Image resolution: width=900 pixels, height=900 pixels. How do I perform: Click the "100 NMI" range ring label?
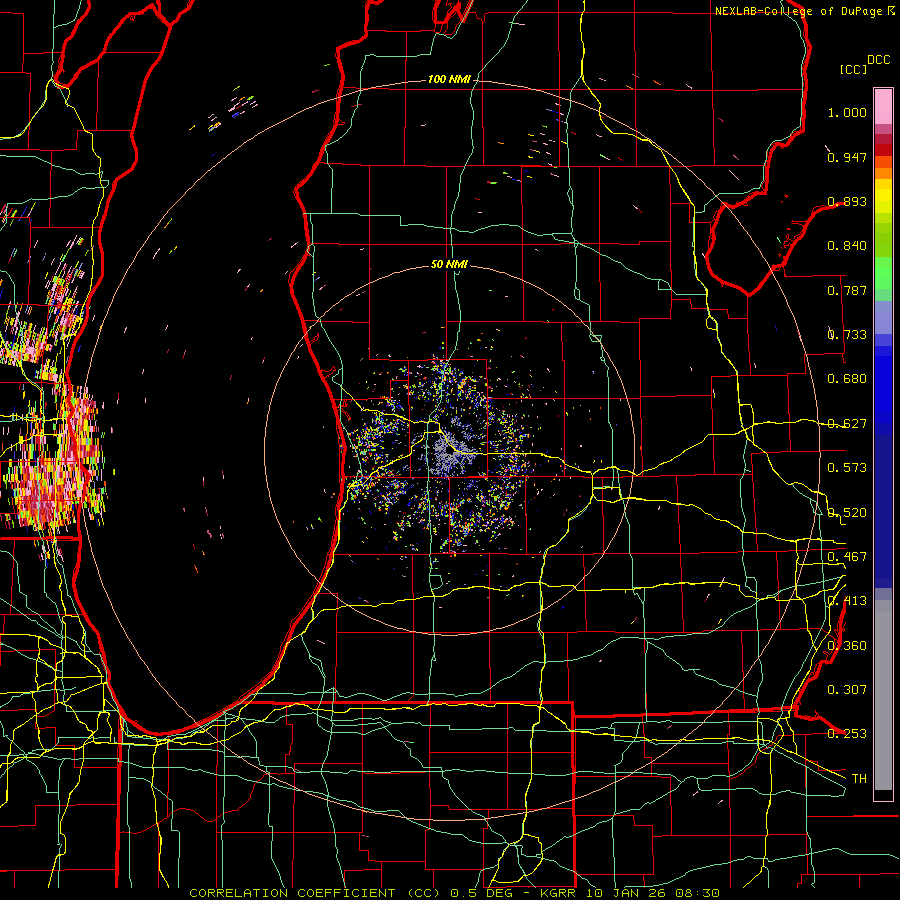449,79
